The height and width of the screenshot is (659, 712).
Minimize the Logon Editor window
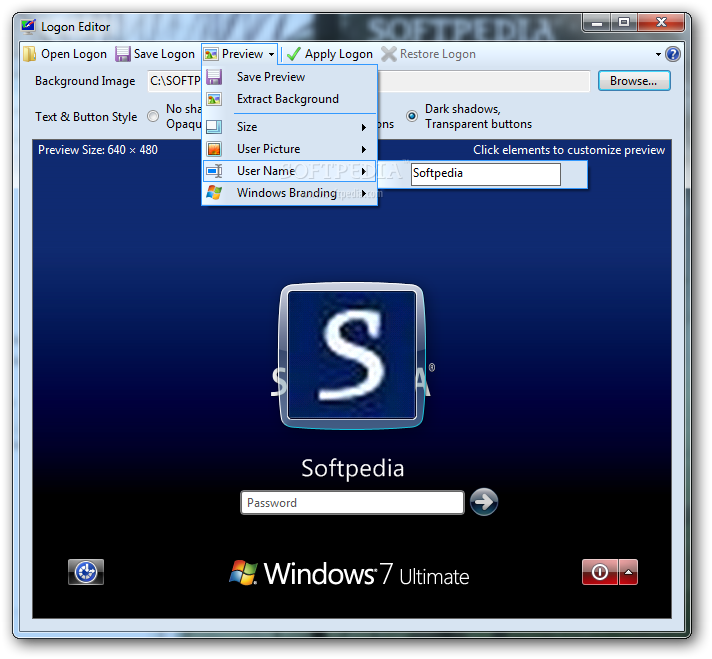(x=597, y=22)
